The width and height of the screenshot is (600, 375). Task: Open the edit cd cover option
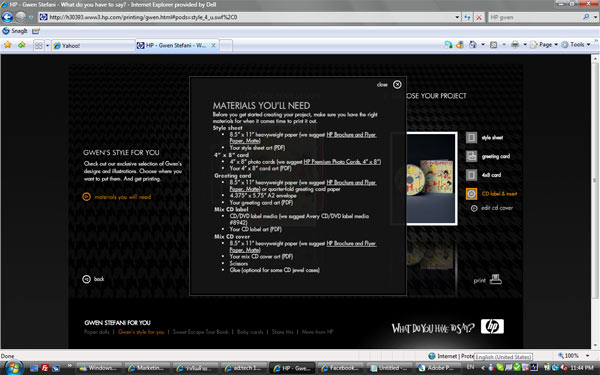point(491,208)
